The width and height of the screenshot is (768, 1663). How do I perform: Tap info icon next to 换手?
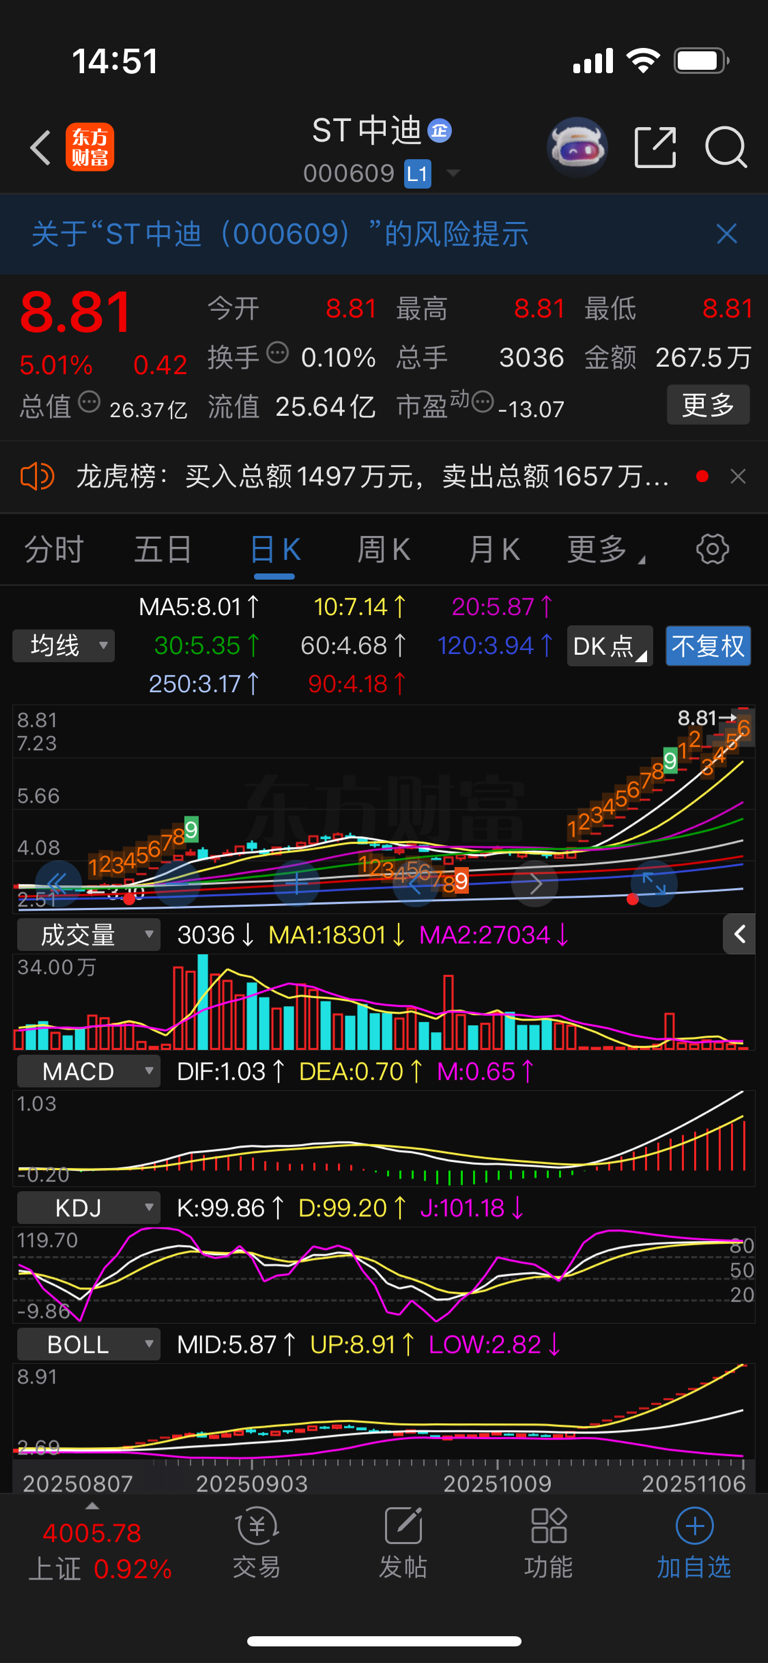click(278, 353)
